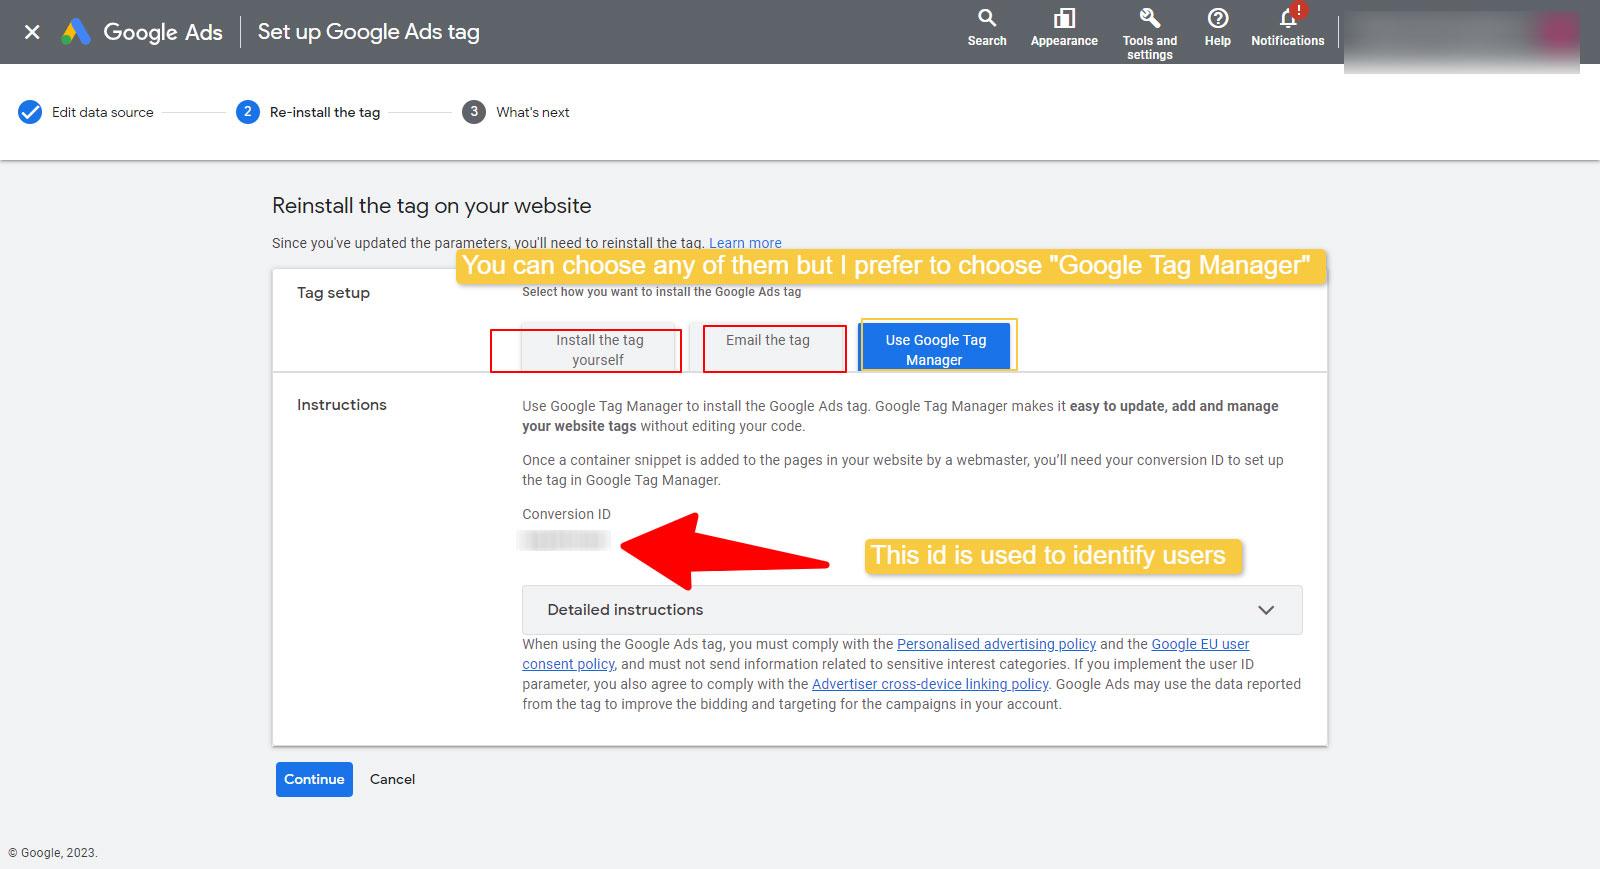The width and height of the screenshot is (1600, 869).
Task: Open Advertiser cross-device linking policy link
Action: [930, 684]
